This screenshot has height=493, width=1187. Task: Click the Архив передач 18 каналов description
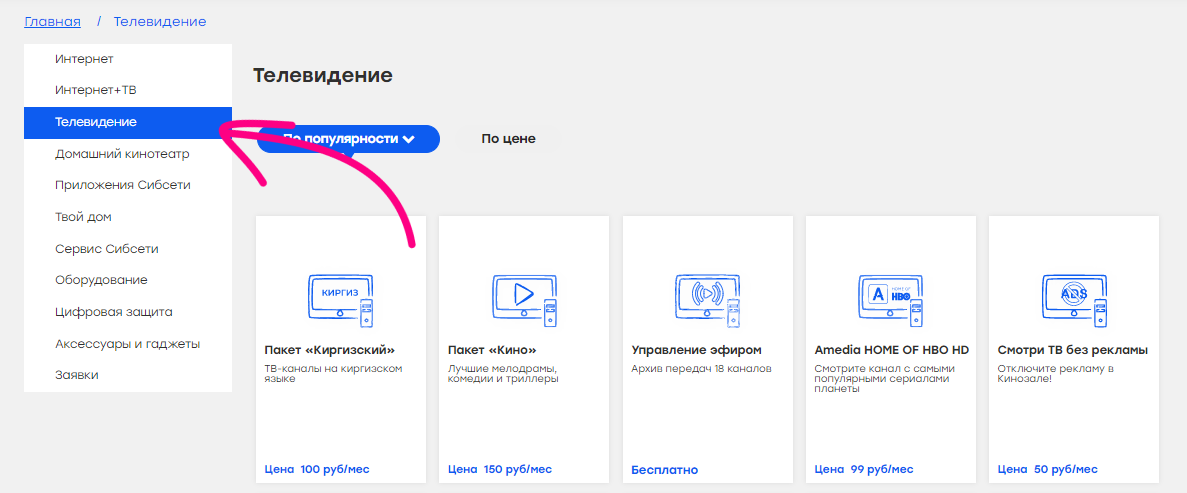[x=701, y=369]
